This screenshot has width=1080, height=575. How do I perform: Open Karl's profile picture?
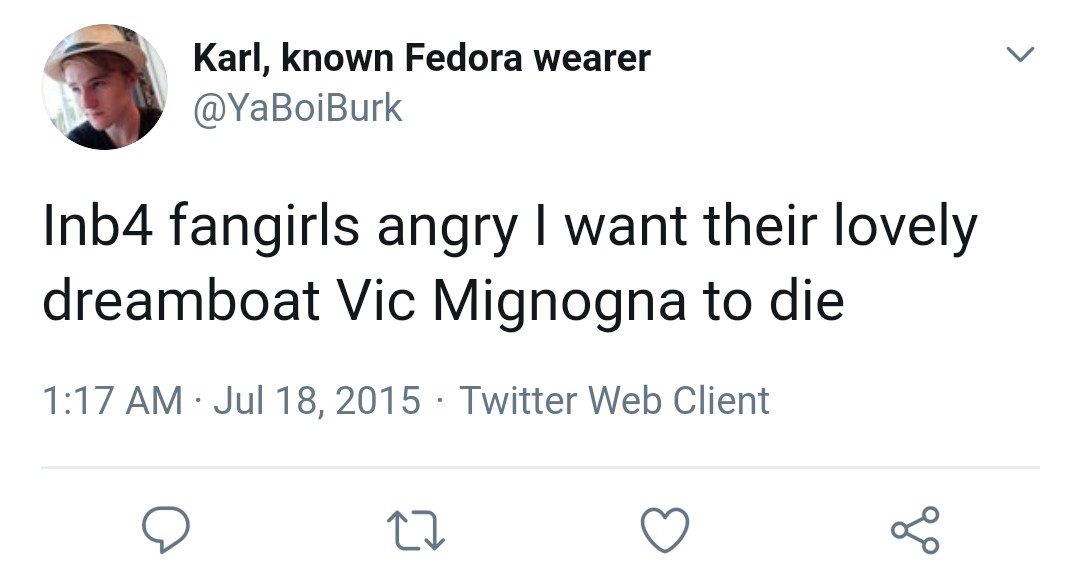[x=105, y=87]
